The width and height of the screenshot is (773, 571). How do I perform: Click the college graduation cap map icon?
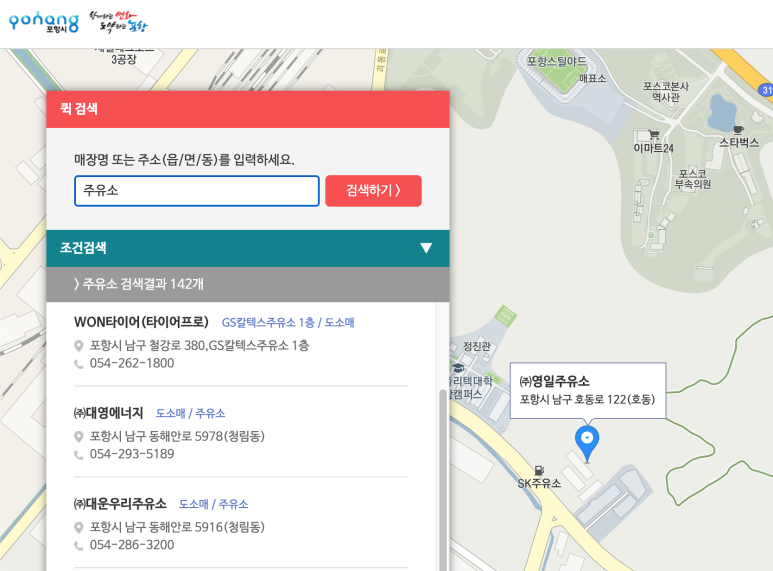click(458, 367)
